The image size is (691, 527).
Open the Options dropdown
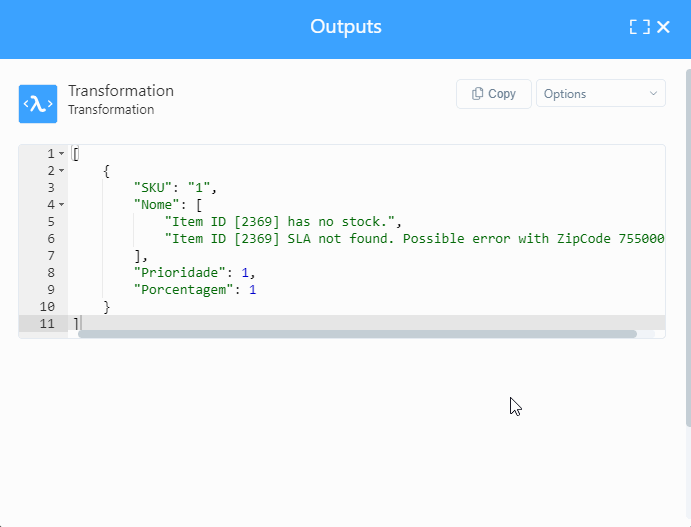[600, 94]
